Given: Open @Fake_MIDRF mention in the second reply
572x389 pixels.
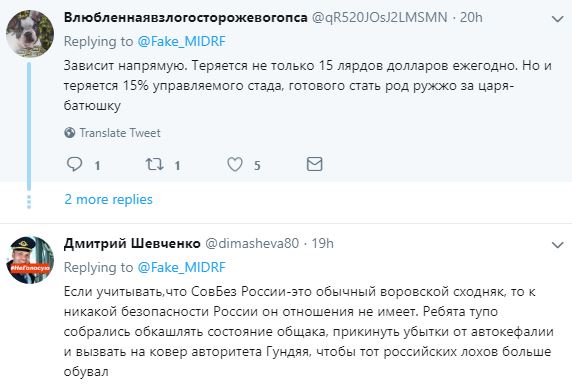Looking at the screenshot, I should pos(182,267).
